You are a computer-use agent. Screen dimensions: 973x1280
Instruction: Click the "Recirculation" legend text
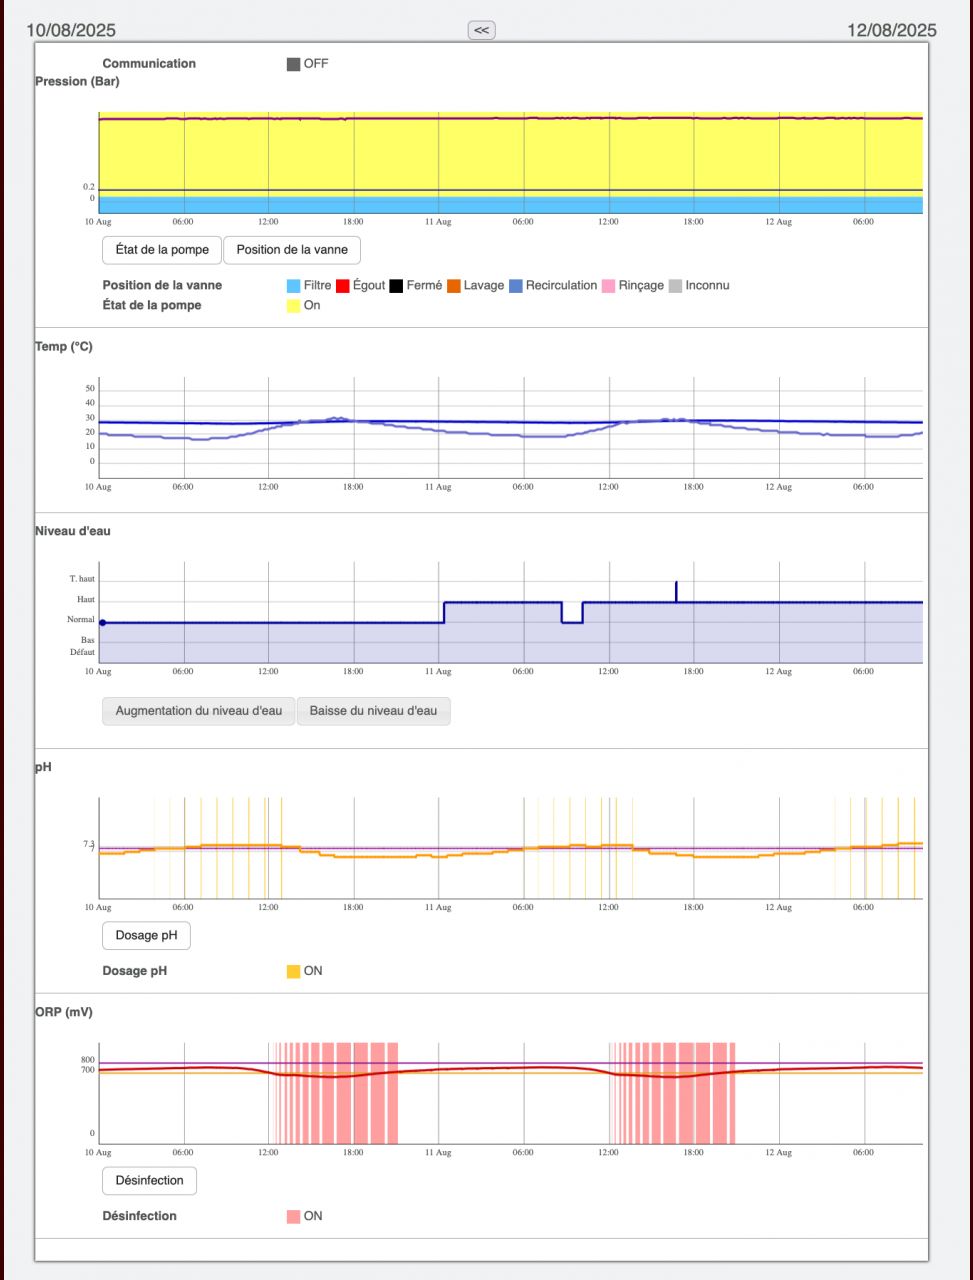click(x=561, y=286)
